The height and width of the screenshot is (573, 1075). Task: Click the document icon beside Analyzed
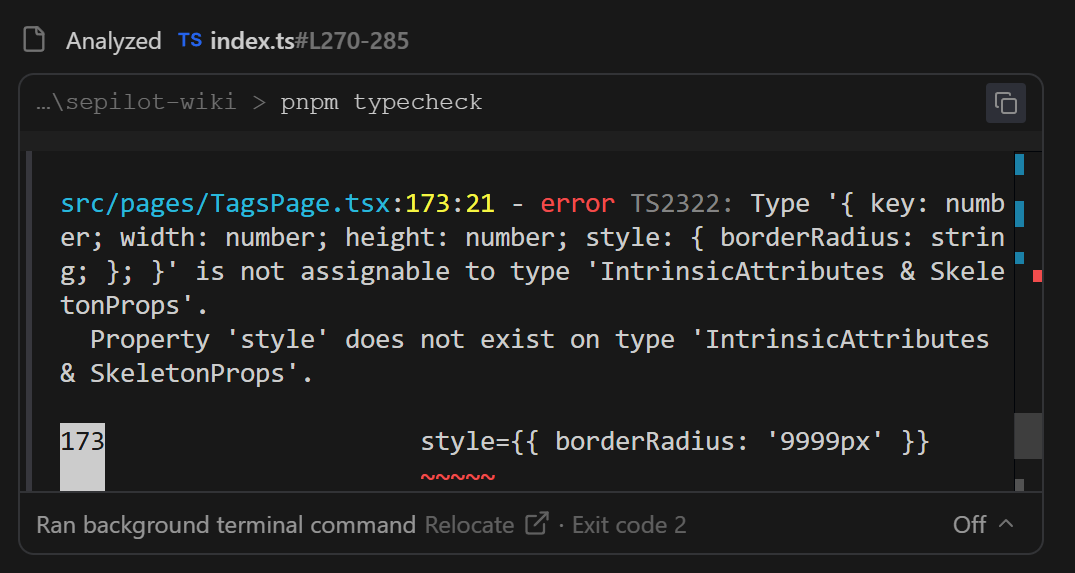(35, 40)
